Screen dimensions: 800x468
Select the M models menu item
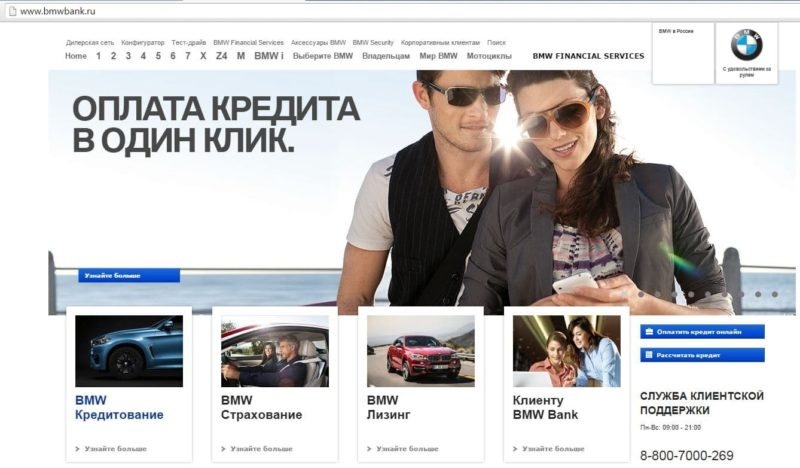pos(241,56)
